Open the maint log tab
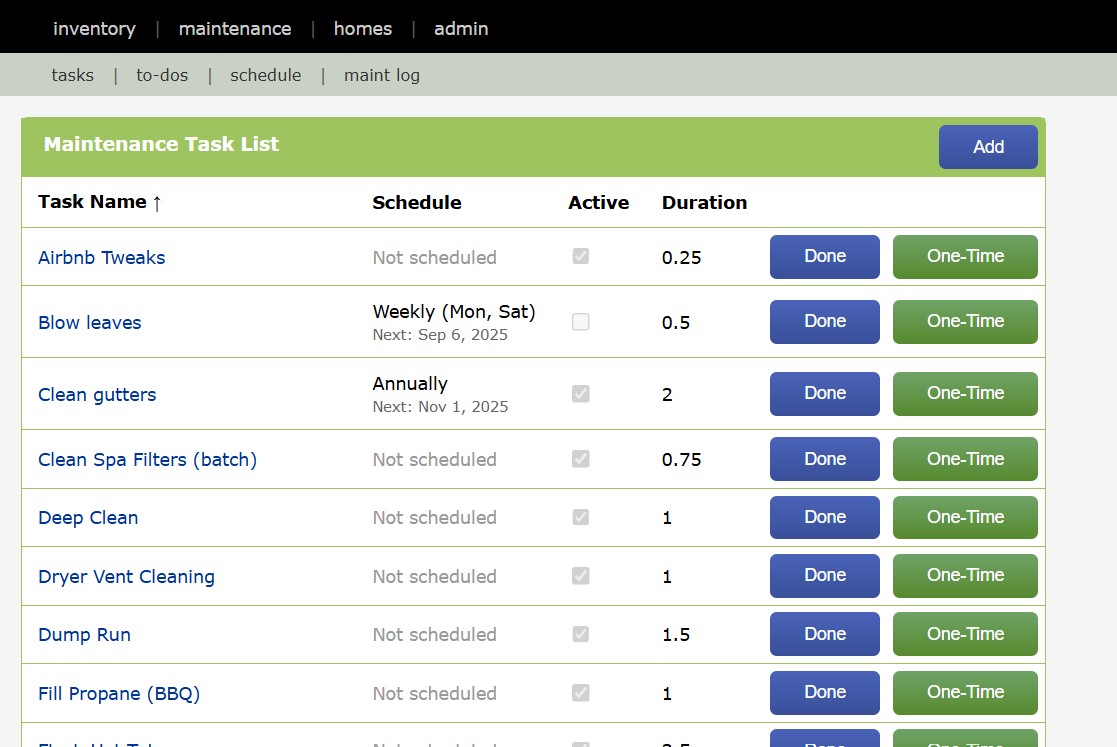 point(381,75)
